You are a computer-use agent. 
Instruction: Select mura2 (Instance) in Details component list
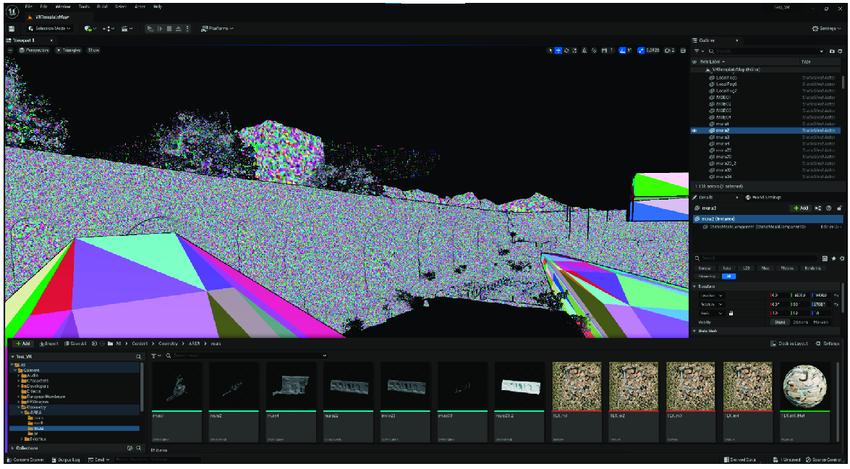(767, 219)
